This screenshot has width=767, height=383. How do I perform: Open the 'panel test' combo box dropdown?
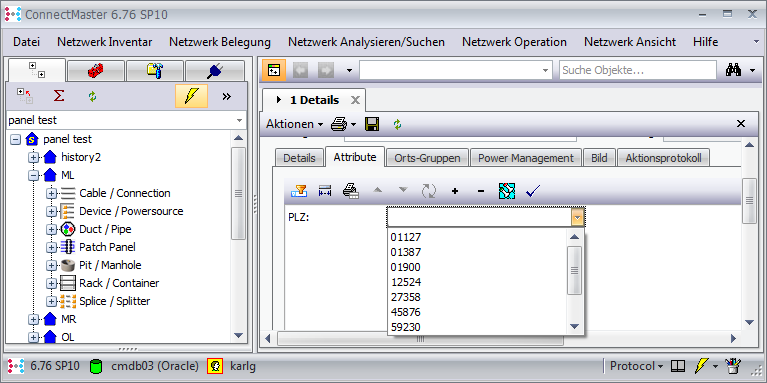click(239, 120)
